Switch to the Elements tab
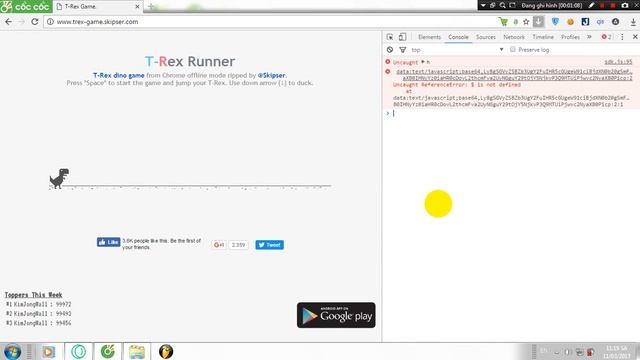 point(429,37)
